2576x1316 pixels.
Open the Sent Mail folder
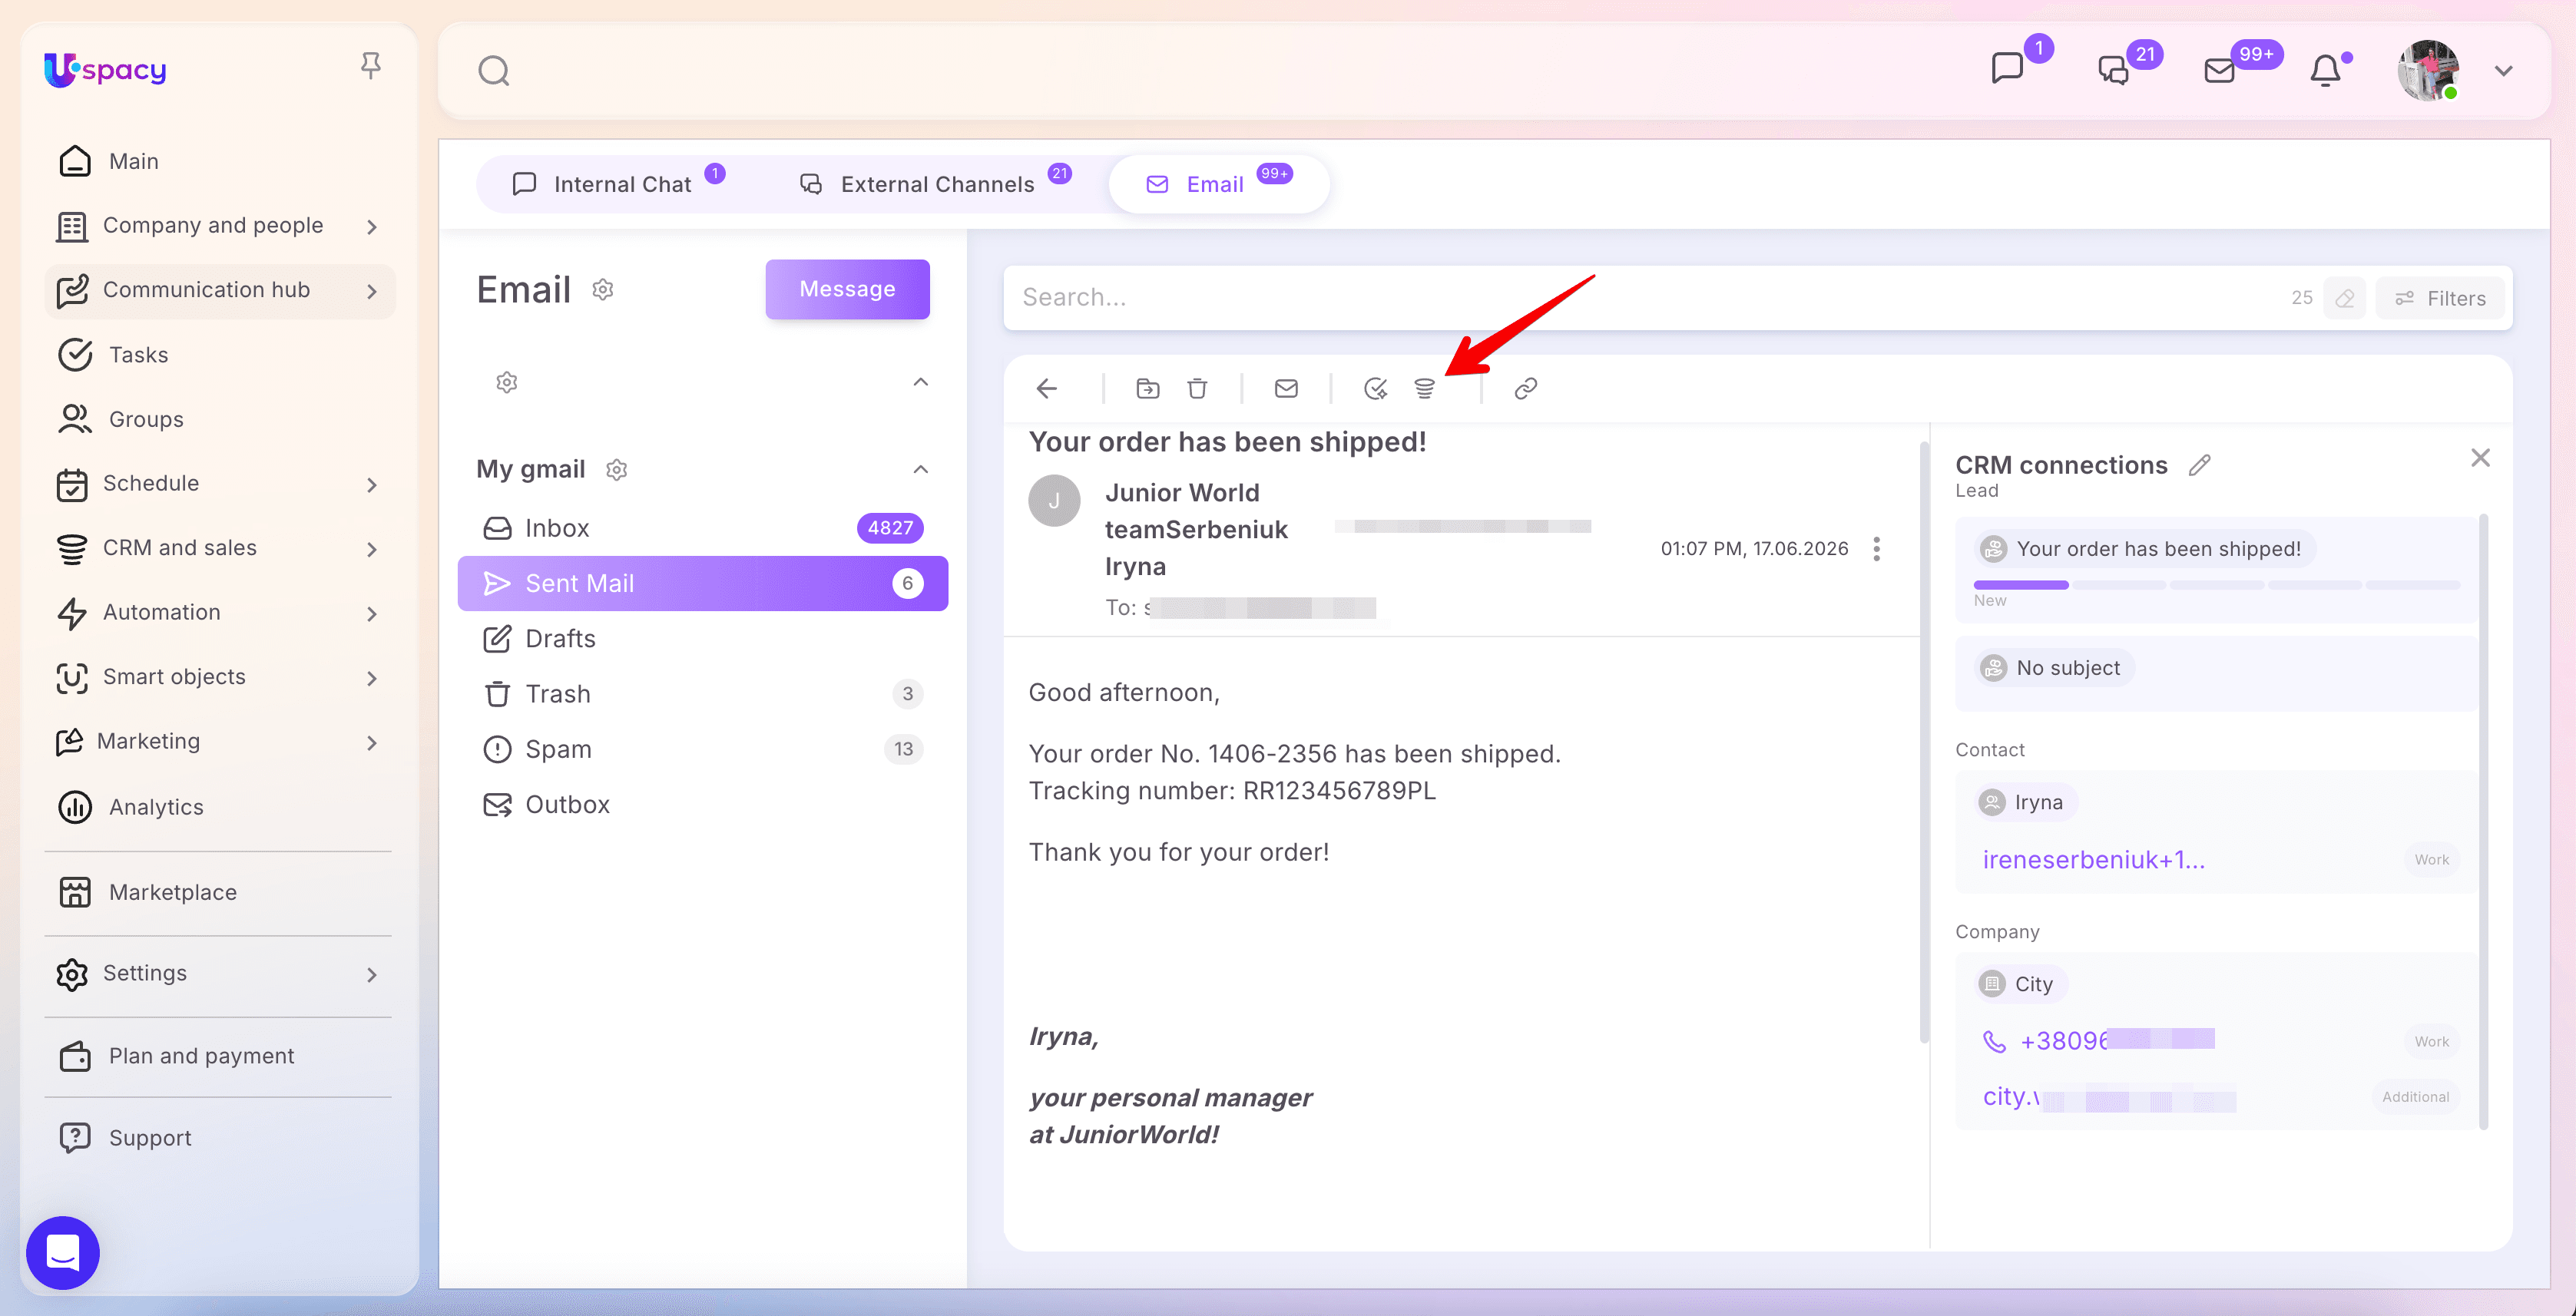coord(702,583)
